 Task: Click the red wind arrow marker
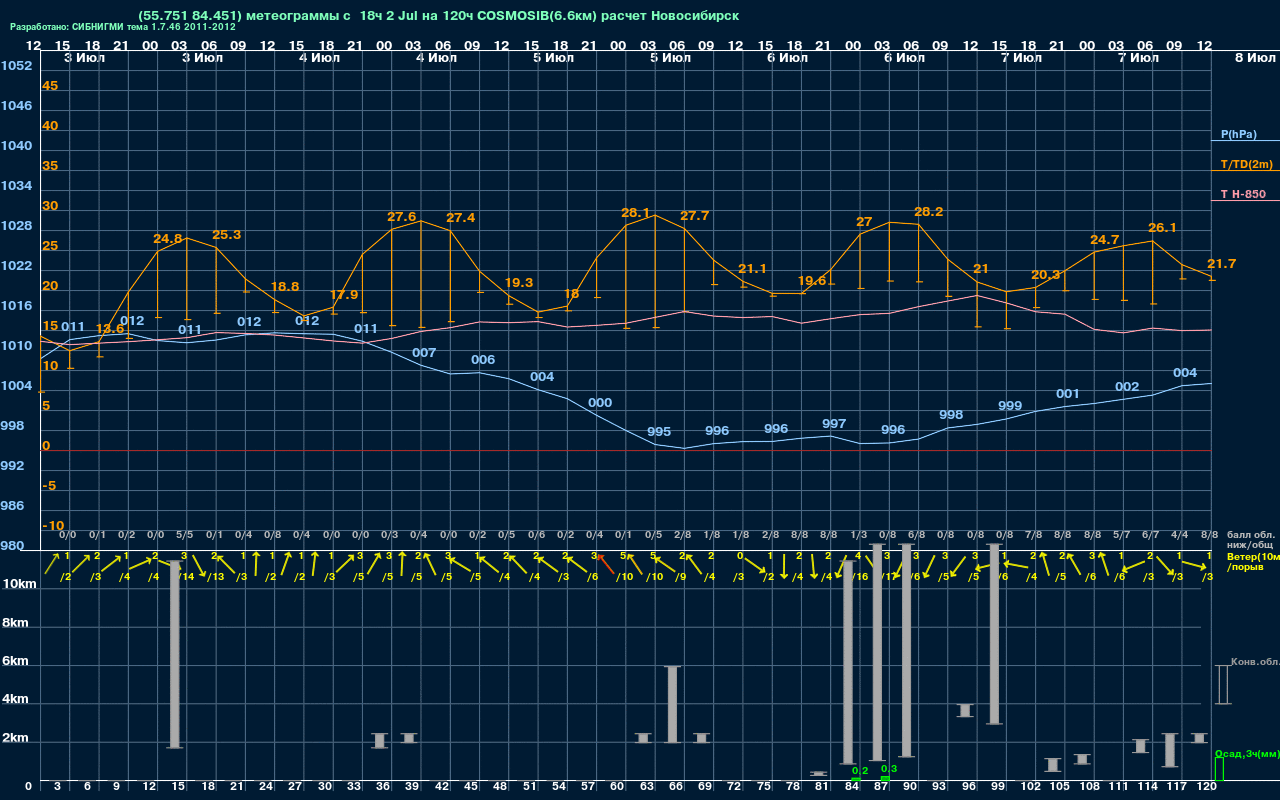pyautogui.click(x=606, y=565)
